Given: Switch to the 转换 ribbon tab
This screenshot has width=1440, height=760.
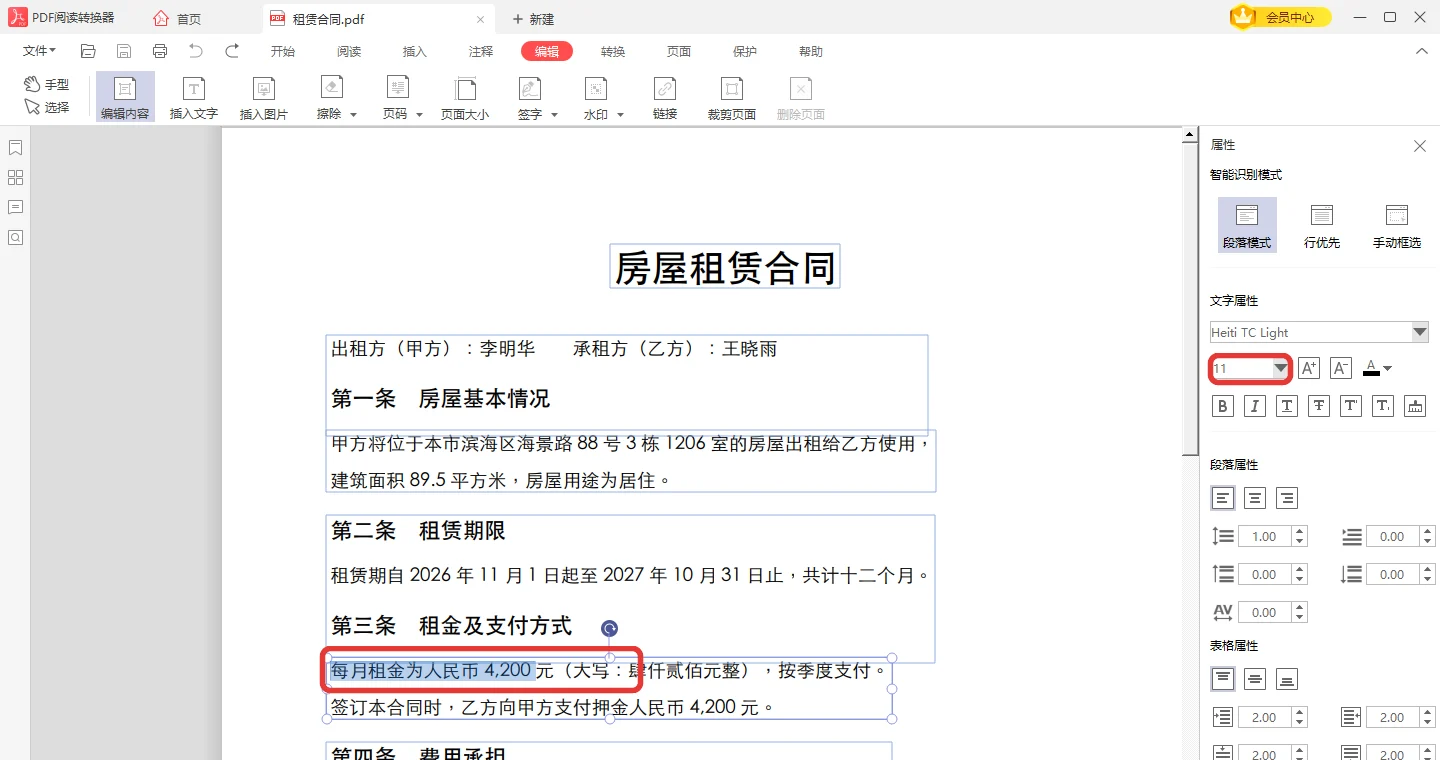Looking at the screenshot, I should pyautogui.click(x=613, y=52).
